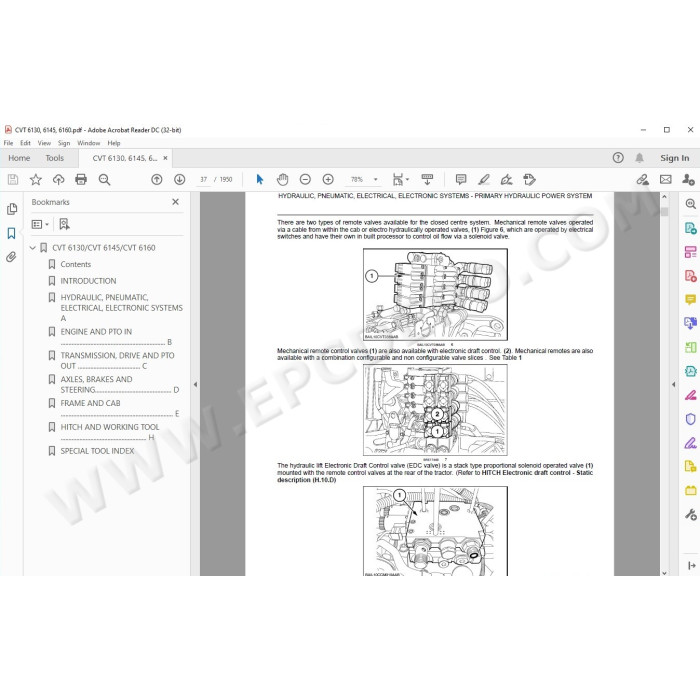
Task: Send file by email icon
Action: (666, 179)
